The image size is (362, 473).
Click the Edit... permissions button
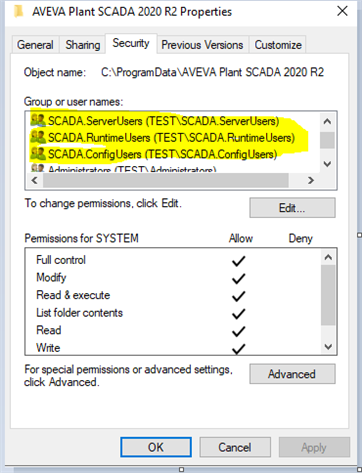click(292, 208)
